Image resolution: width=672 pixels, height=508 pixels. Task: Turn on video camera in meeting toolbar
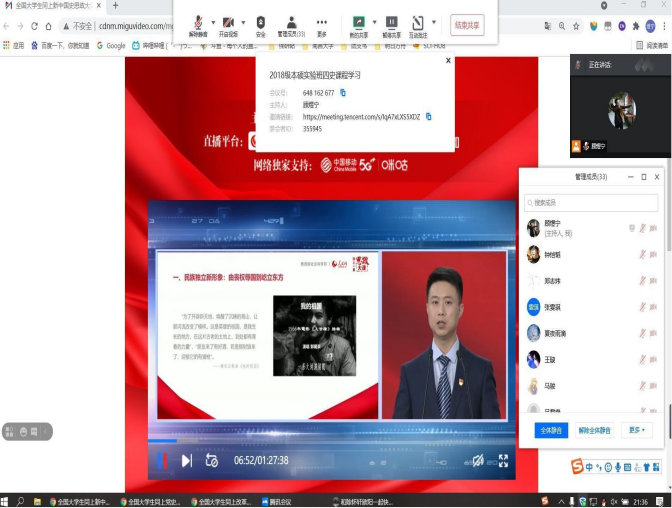[229, 24]
